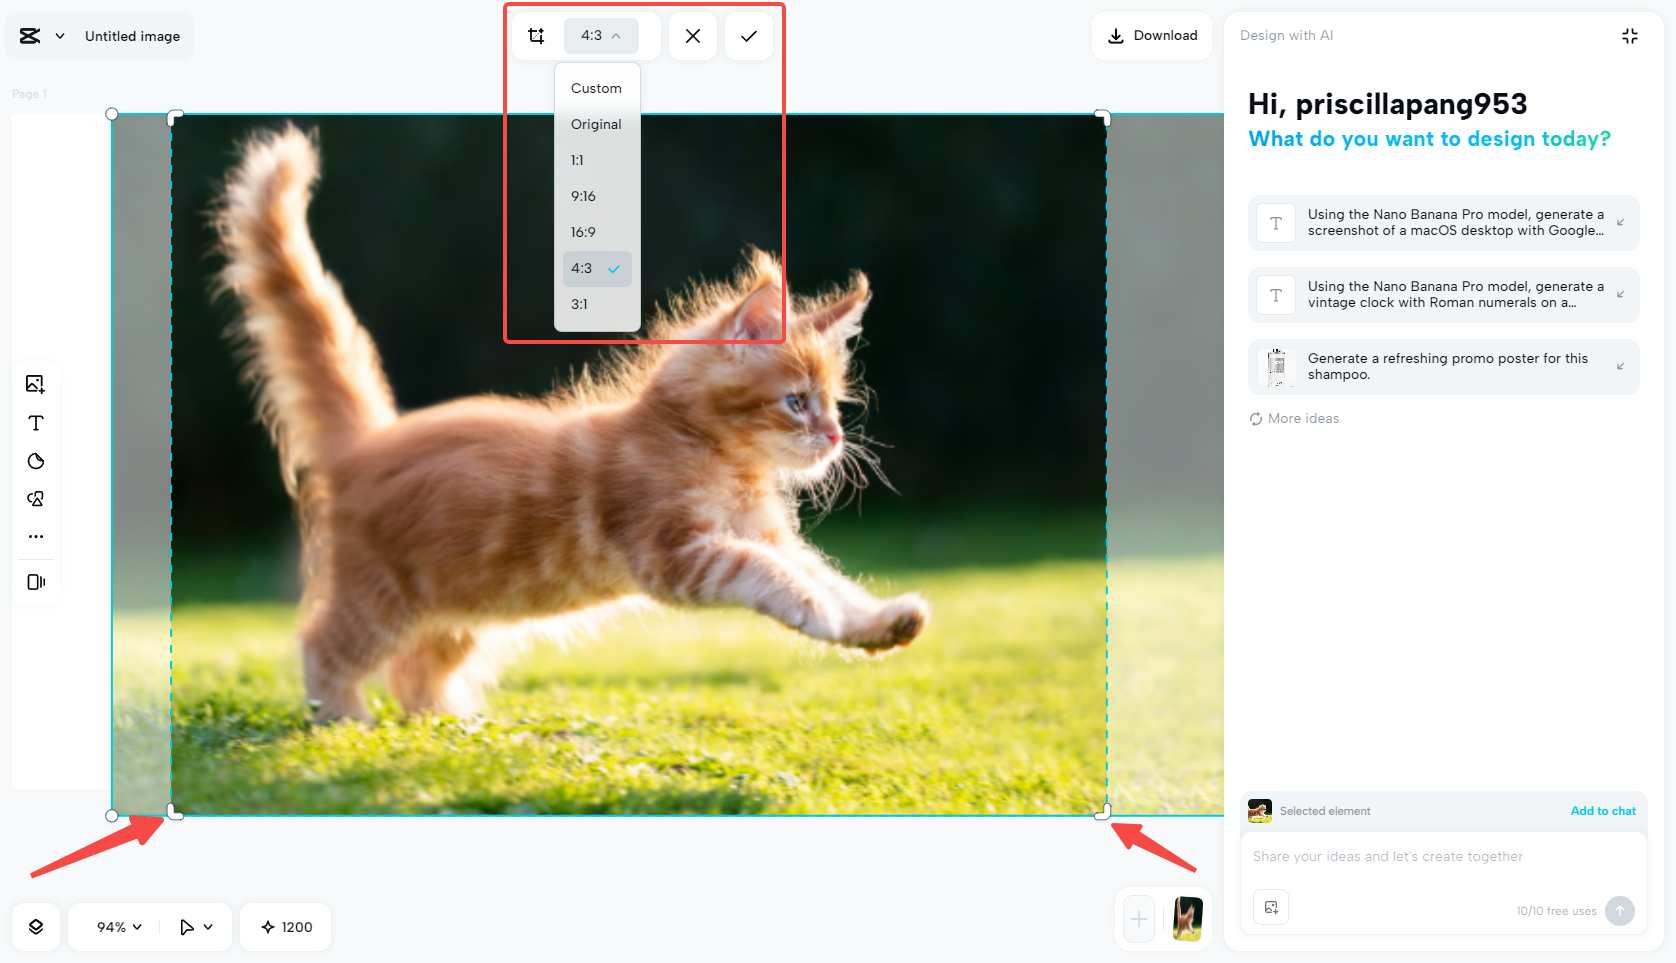Screen dimensions: 1676x963
Task: Collapse the Design with AI panel
Action: (x=1629, y=35)
